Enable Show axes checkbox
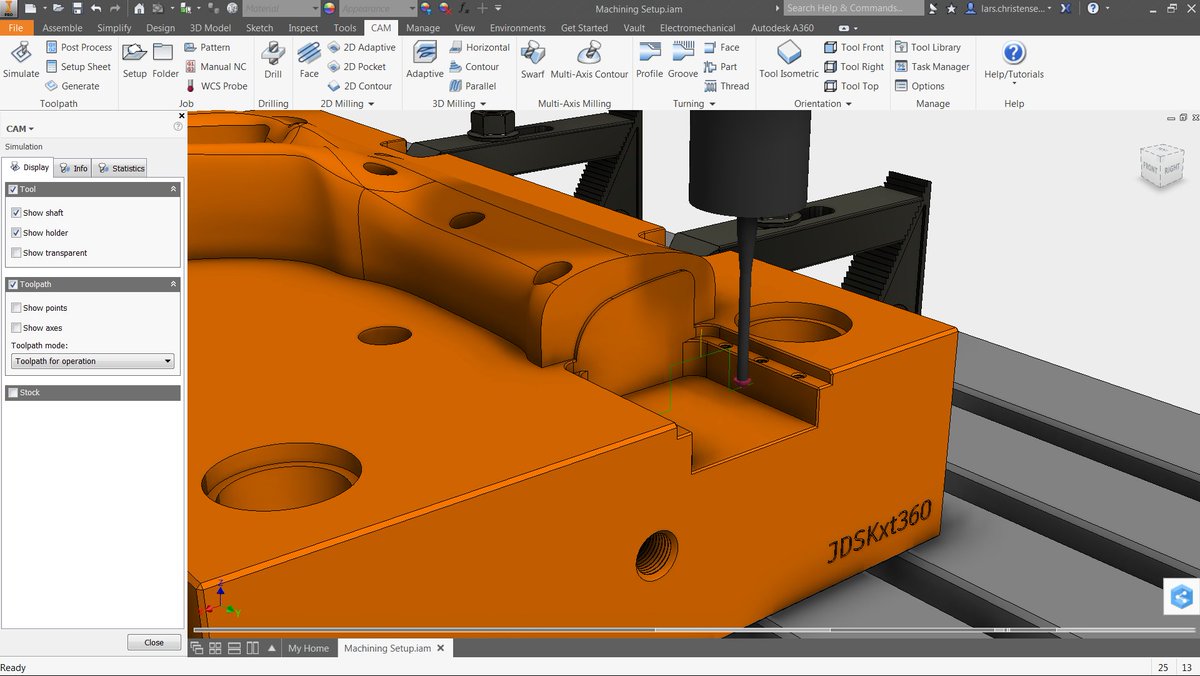1200x676 pixels. 16,328
